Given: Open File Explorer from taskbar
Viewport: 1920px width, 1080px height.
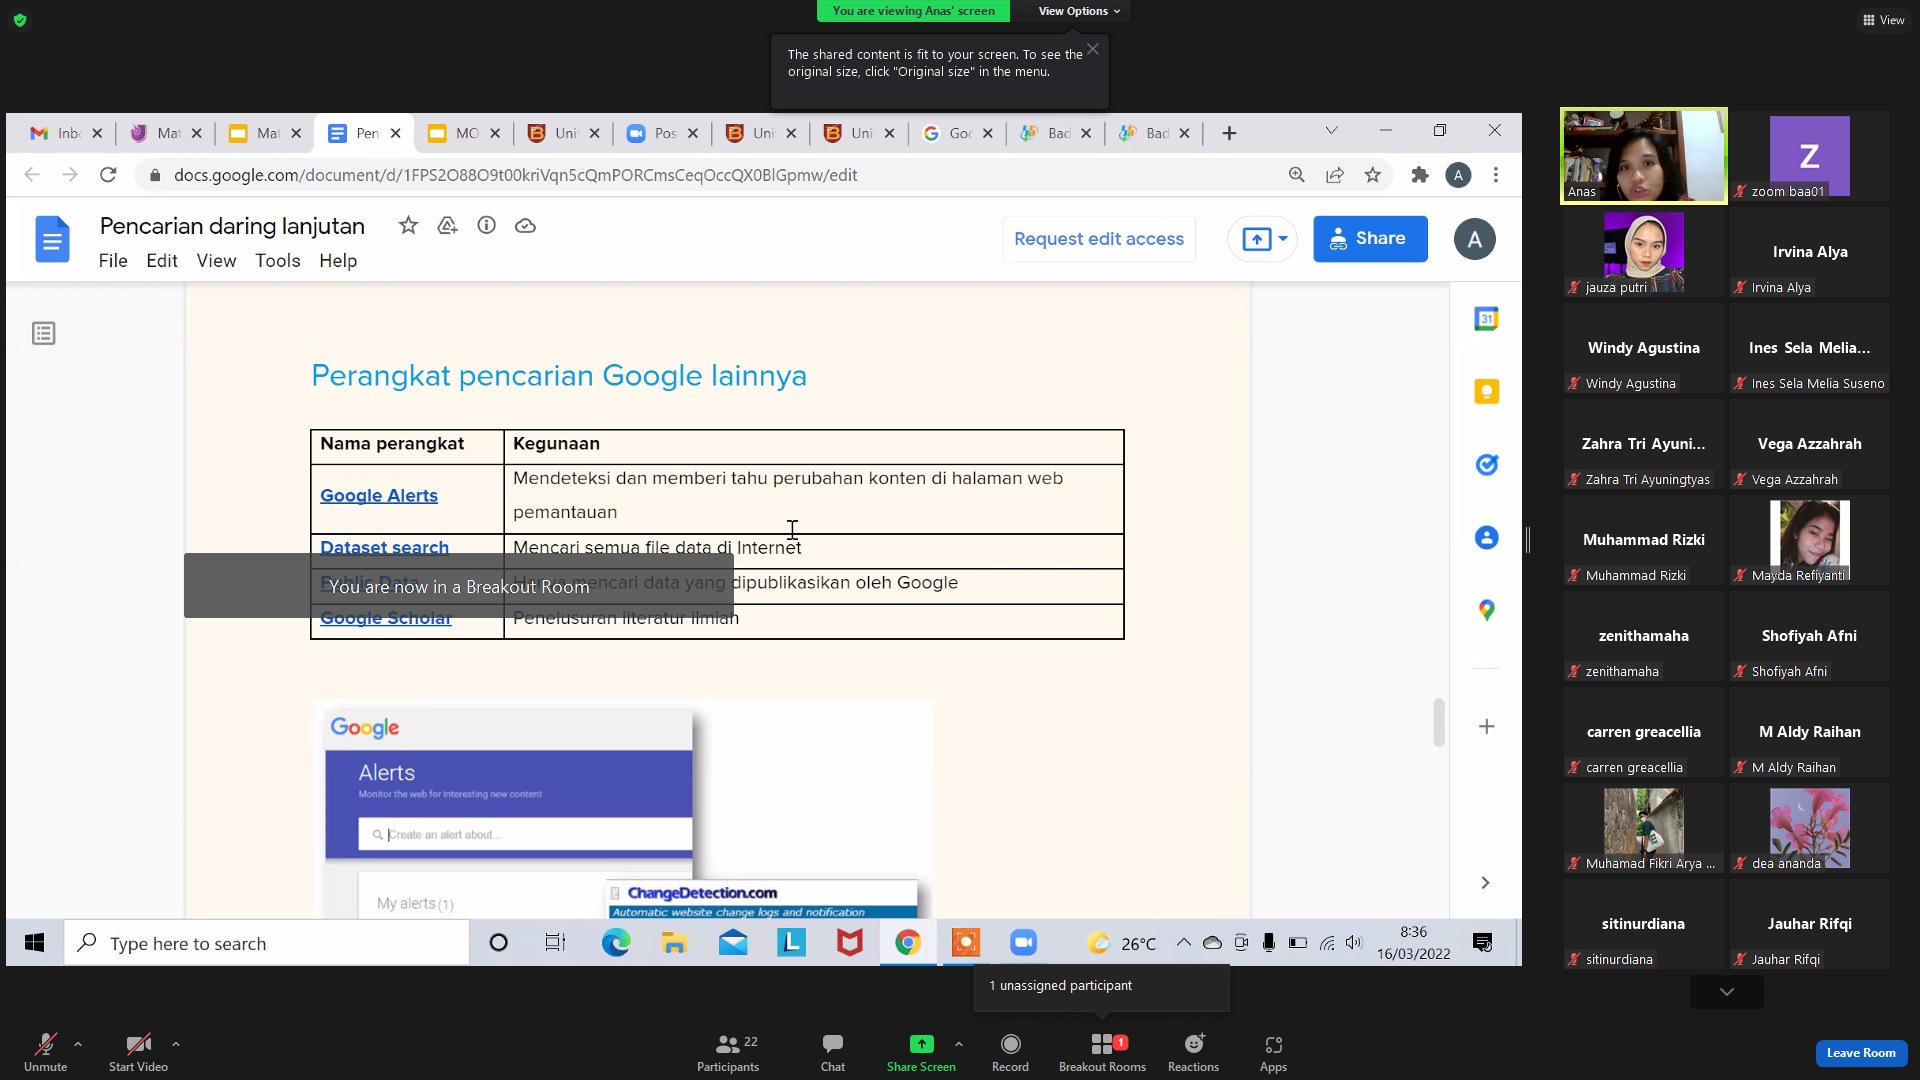Looking at the screenshot, I should point(674,942).
